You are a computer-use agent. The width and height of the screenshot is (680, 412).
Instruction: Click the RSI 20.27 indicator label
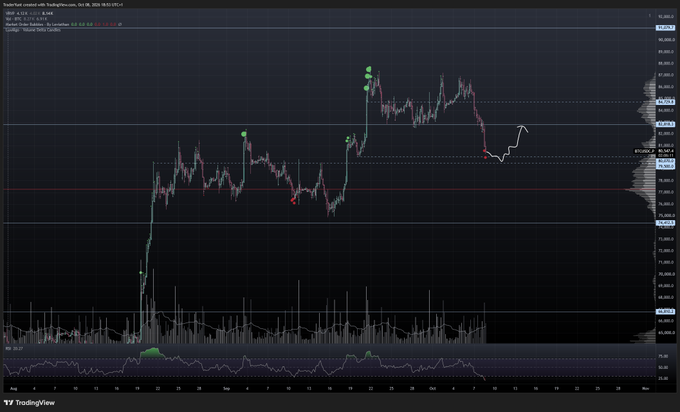[x=14, y=348]
